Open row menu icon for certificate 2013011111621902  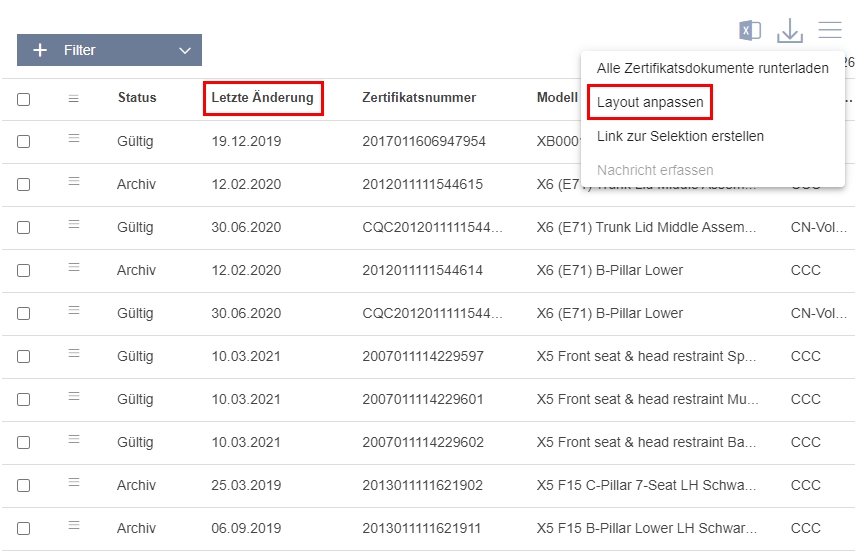point(74,482)
